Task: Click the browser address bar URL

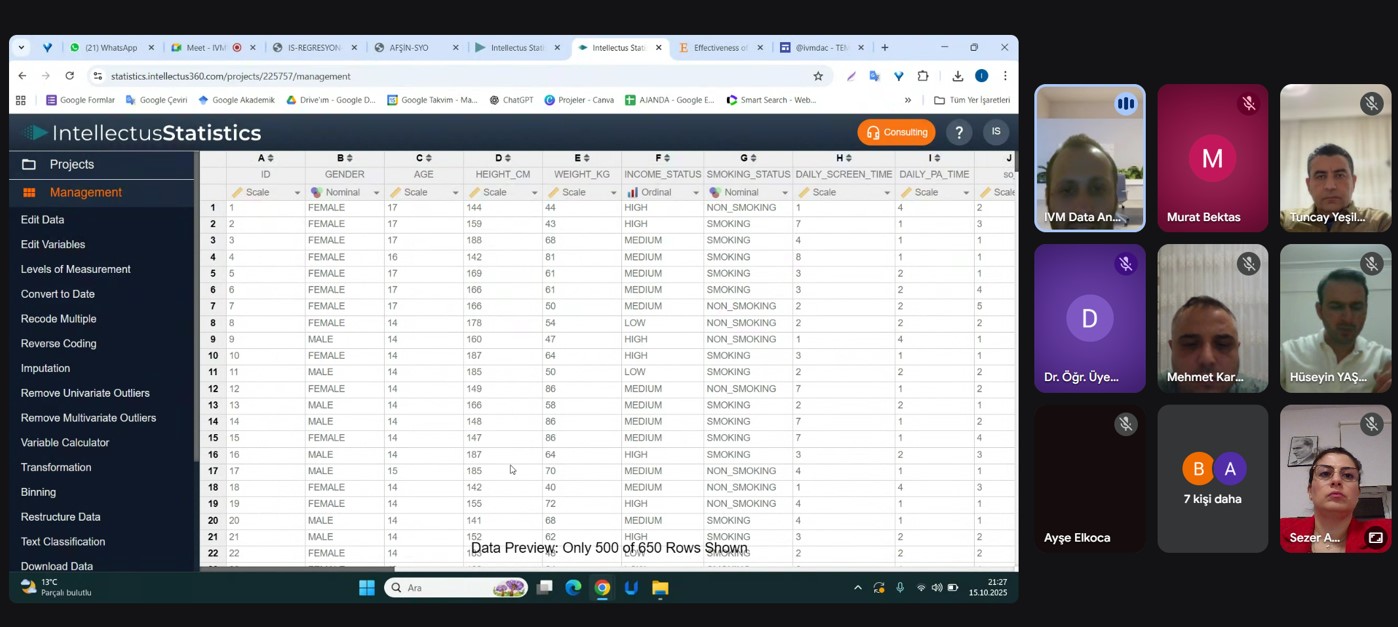Action: 230,76
